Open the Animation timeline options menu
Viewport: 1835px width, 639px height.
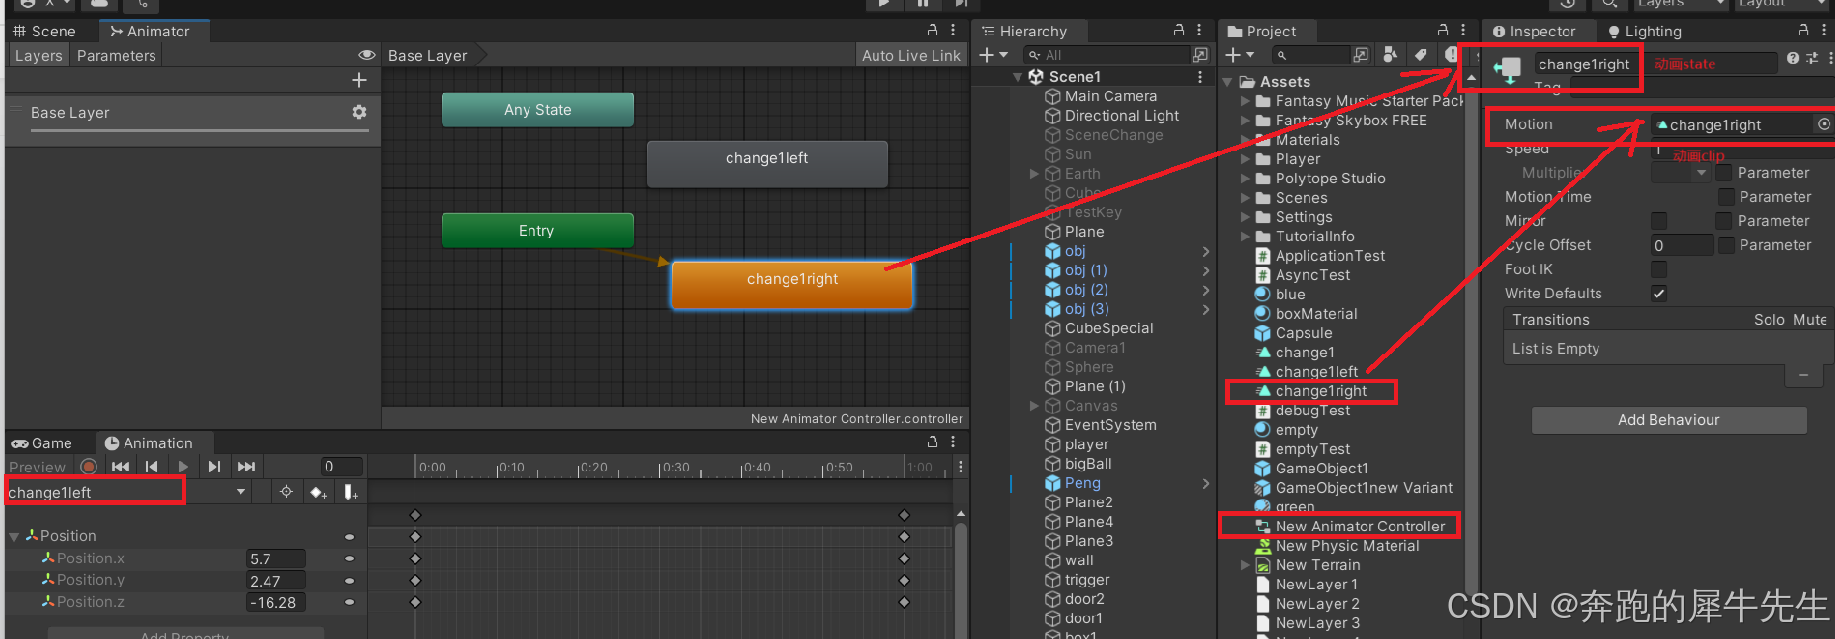(960, 467)
